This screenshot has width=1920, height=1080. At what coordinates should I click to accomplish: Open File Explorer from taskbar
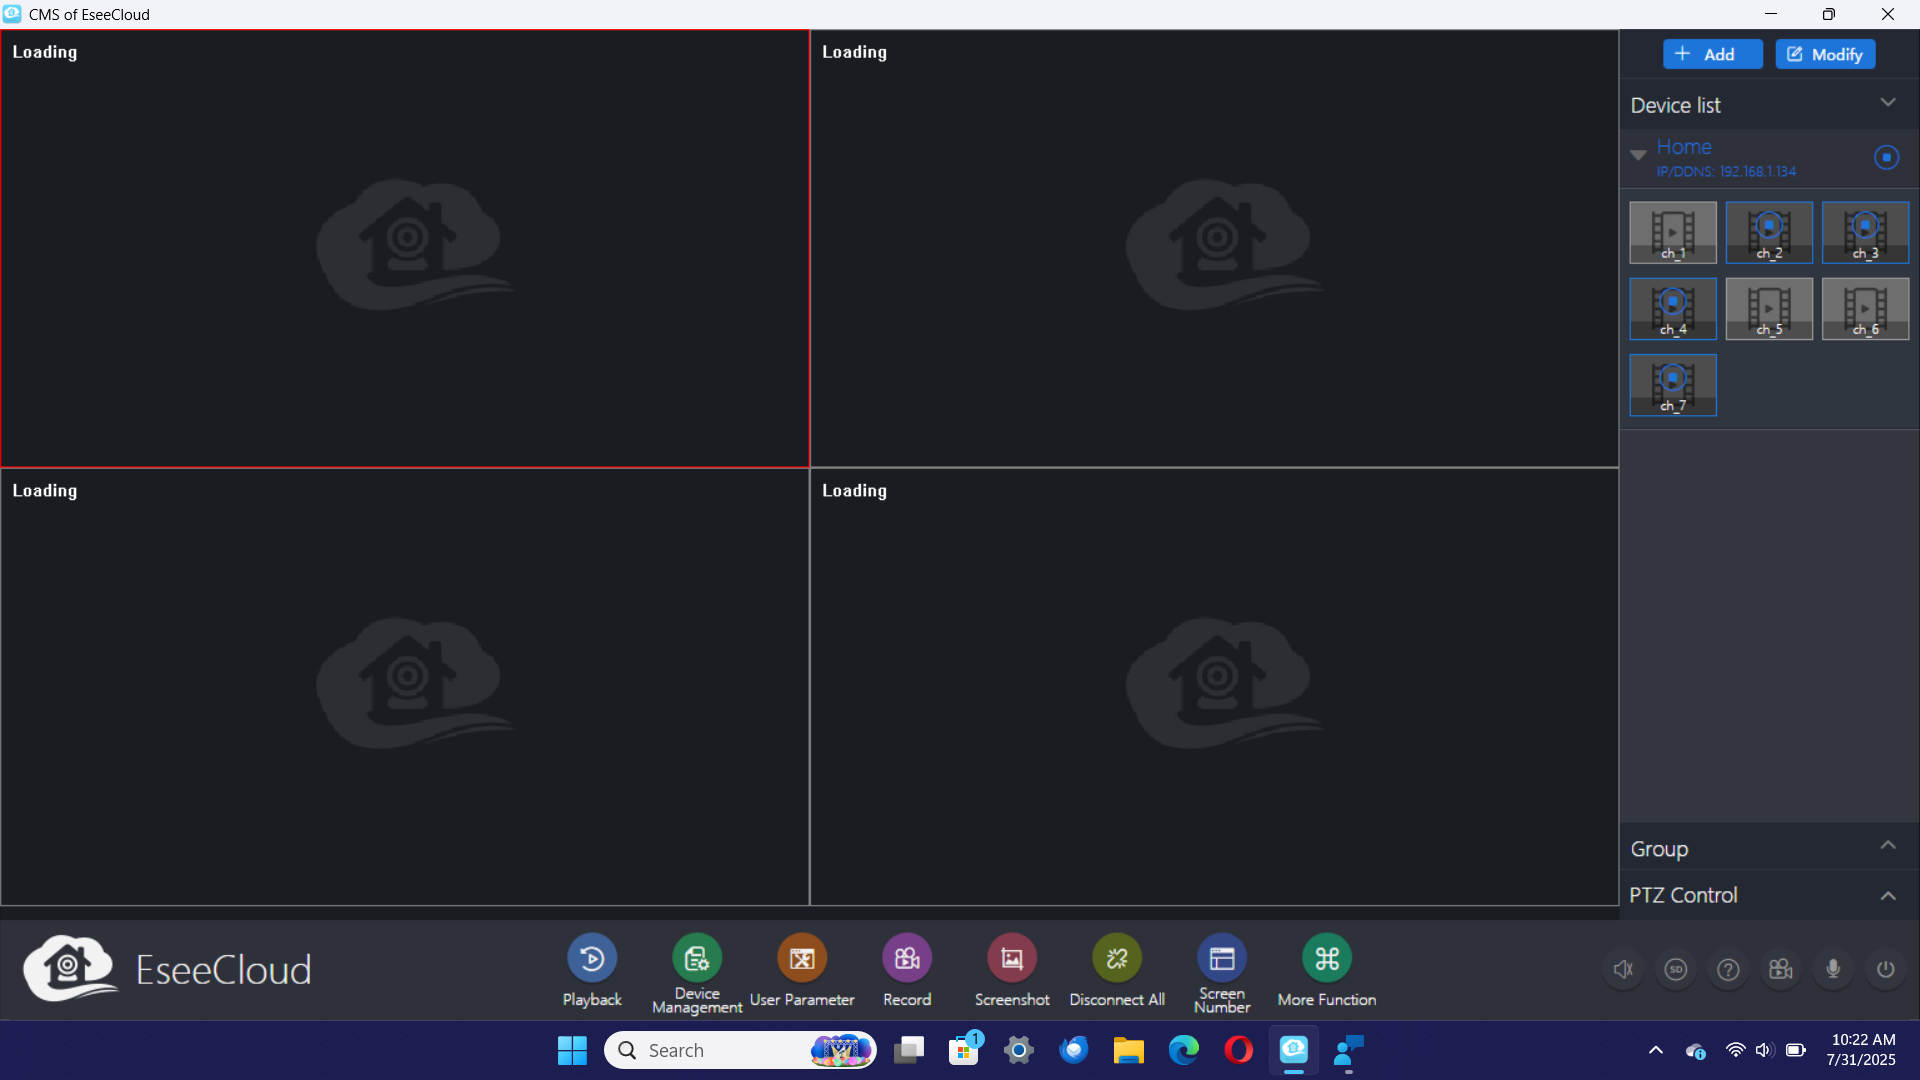pyautogui.click(x=1129, y=1050)
